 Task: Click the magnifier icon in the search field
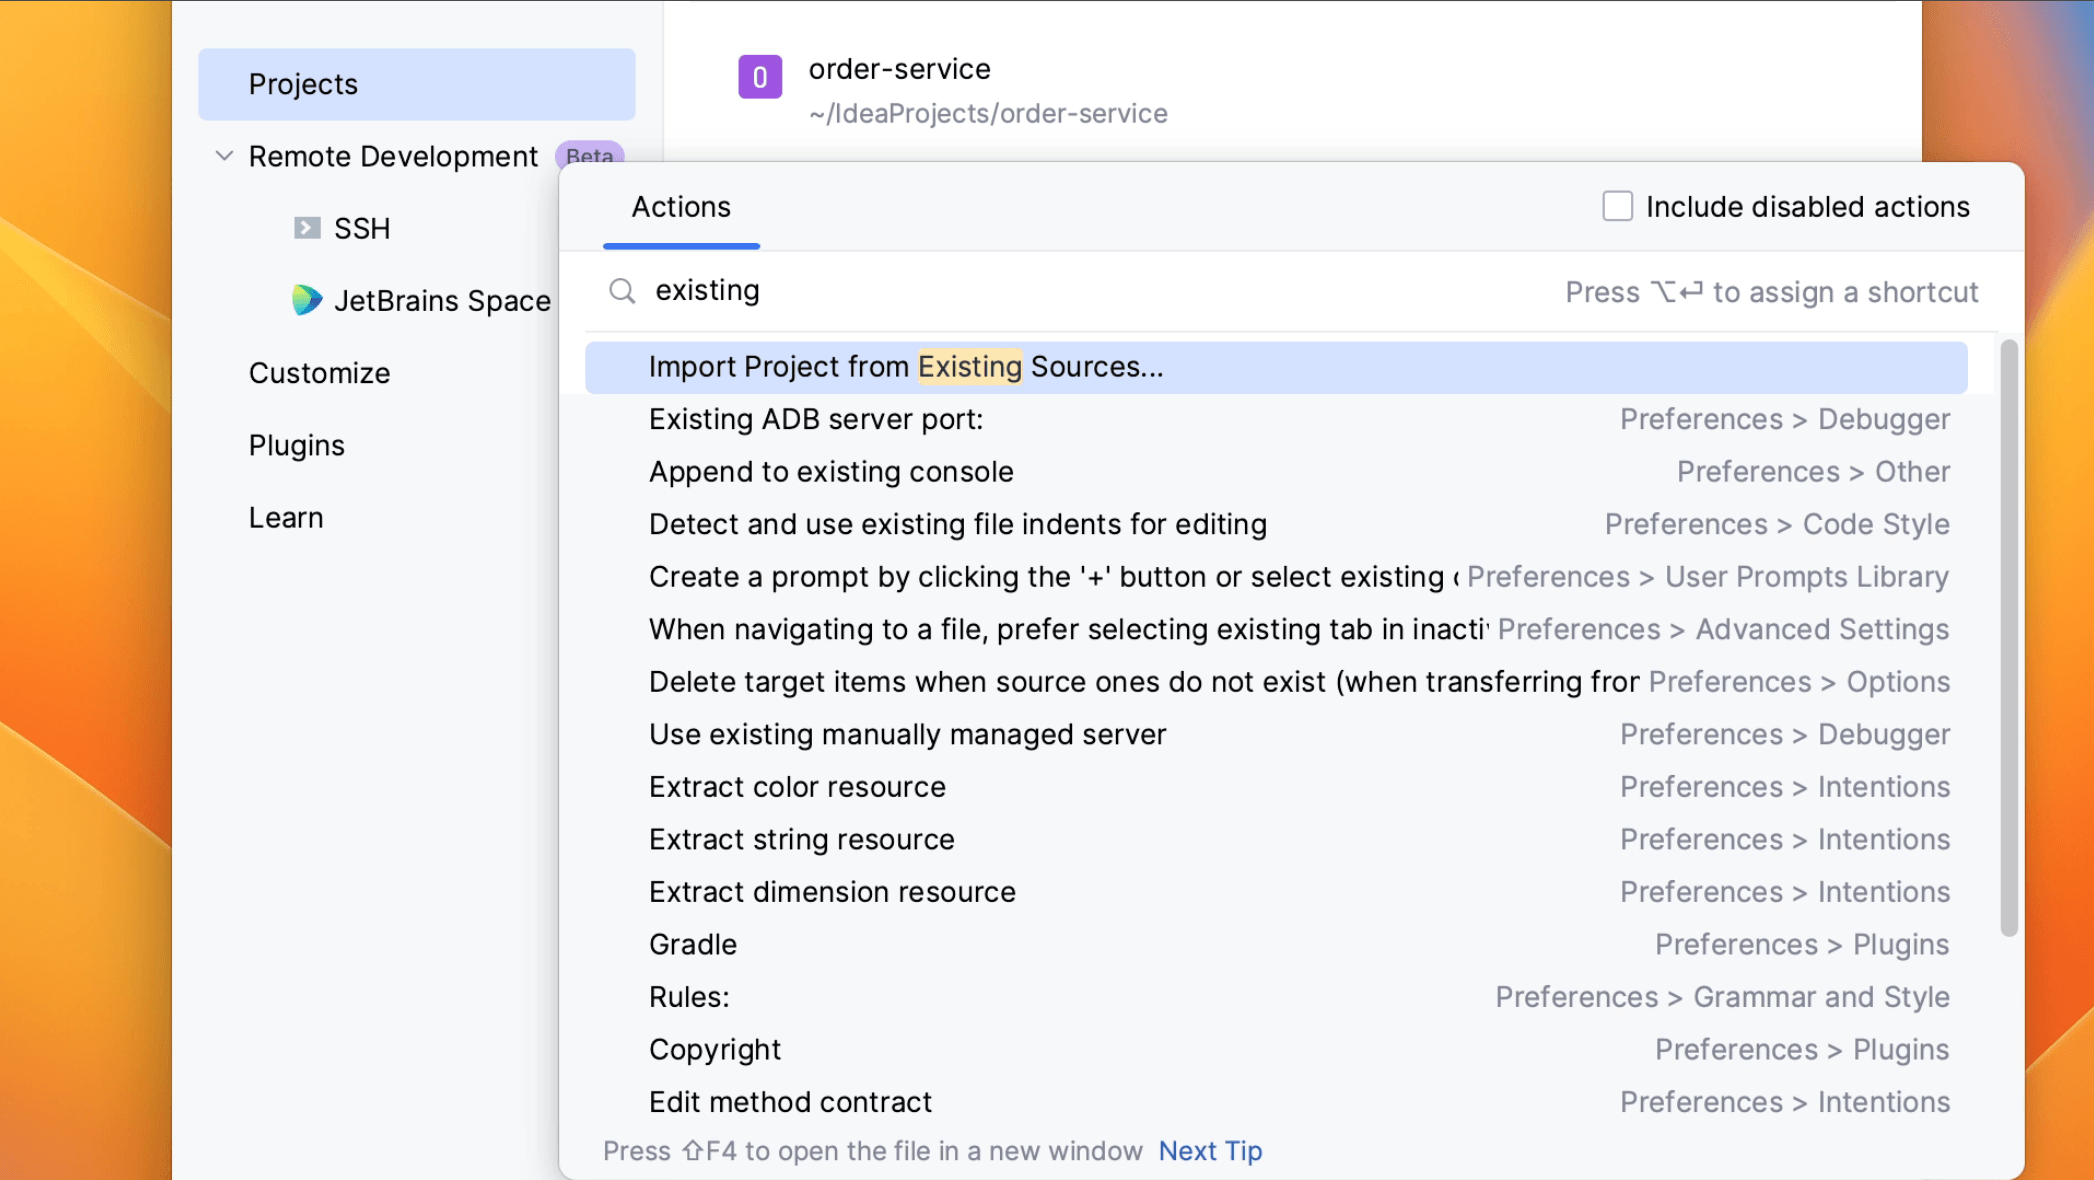pyautogui.click(x=622, y=291)
